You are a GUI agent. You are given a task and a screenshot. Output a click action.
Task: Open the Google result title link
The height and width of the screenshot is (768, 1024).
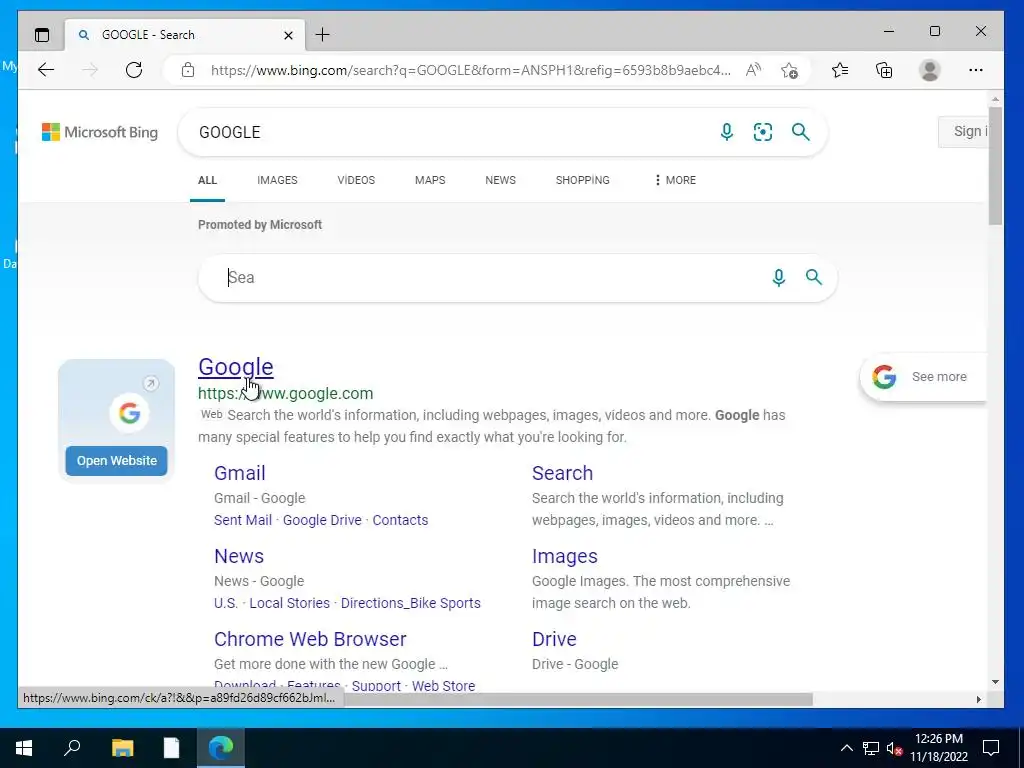tap(236, 367)
